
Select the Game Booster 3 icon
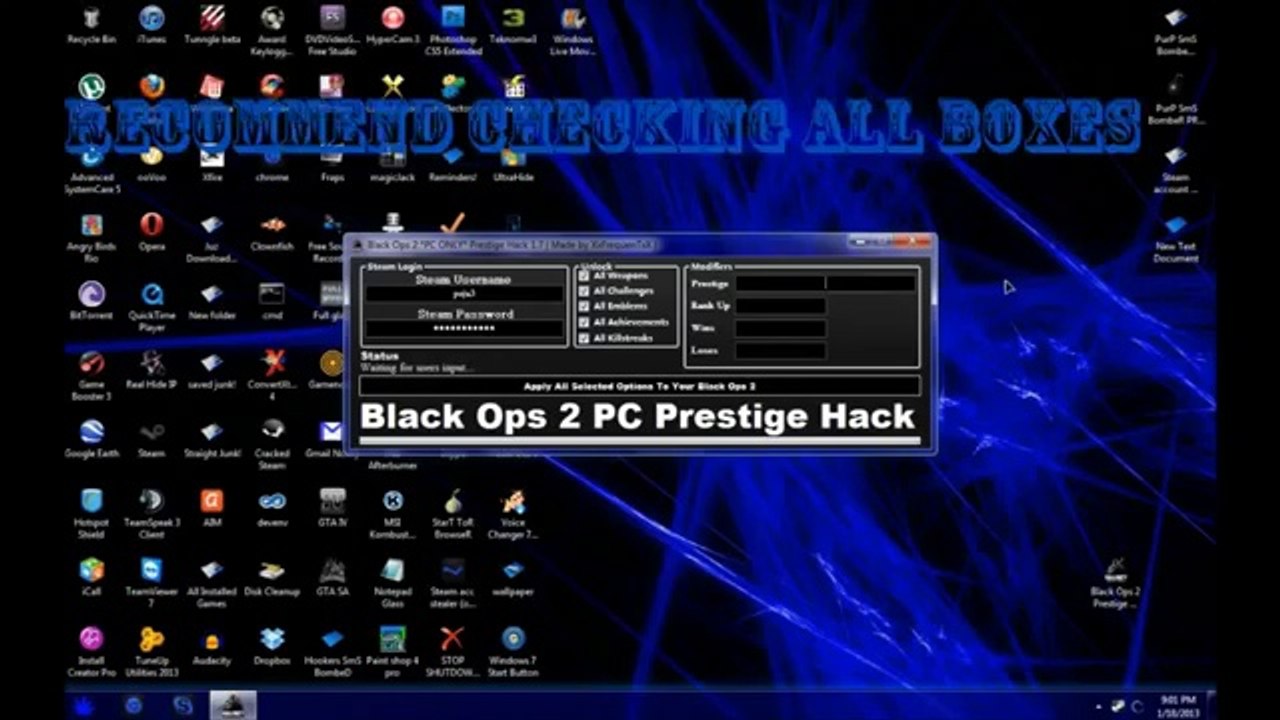[x=92, y=375]
